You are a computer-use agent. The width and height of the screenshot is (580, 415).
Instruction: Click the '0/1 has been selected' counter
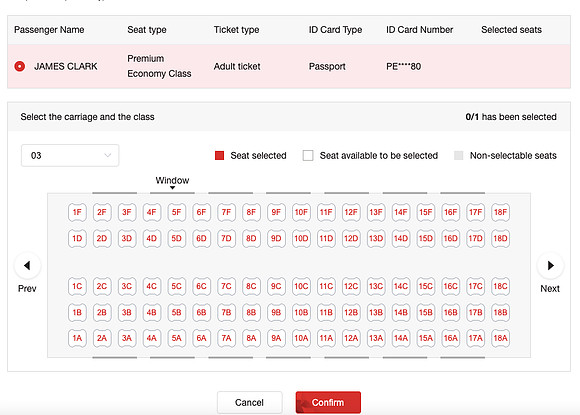click(x=511, y=117)
